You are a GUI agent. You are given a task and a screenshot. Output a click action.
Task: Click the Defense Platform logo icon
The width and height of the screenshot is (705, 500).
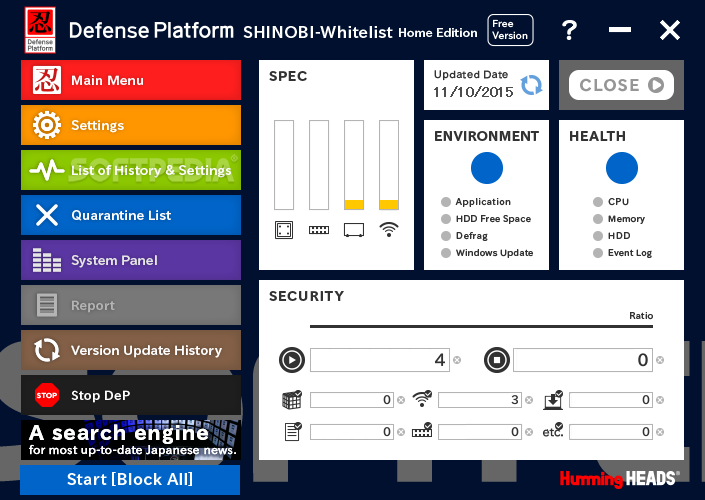40,30
